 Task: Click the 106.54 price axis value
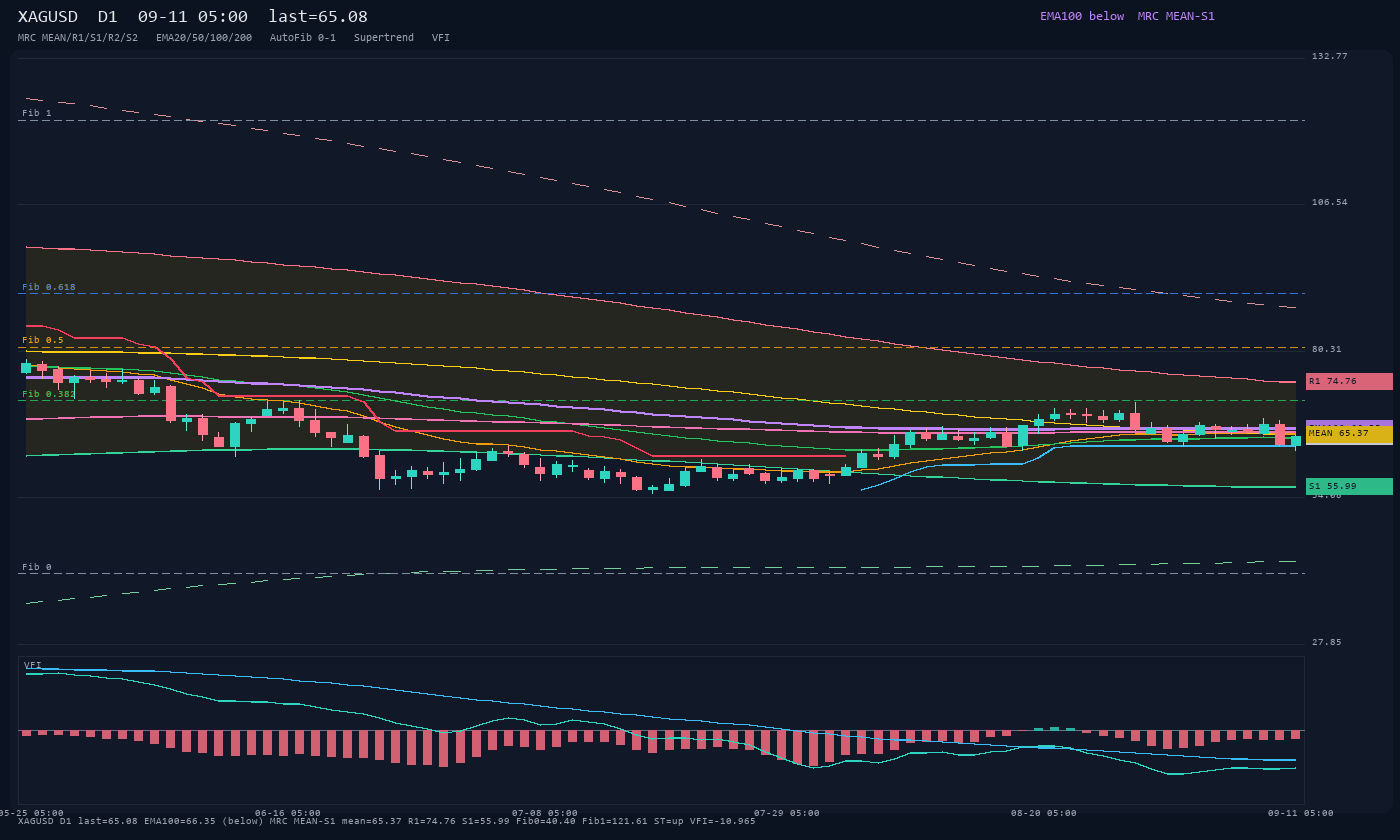pyautogui.click(x=1330, y=202)
